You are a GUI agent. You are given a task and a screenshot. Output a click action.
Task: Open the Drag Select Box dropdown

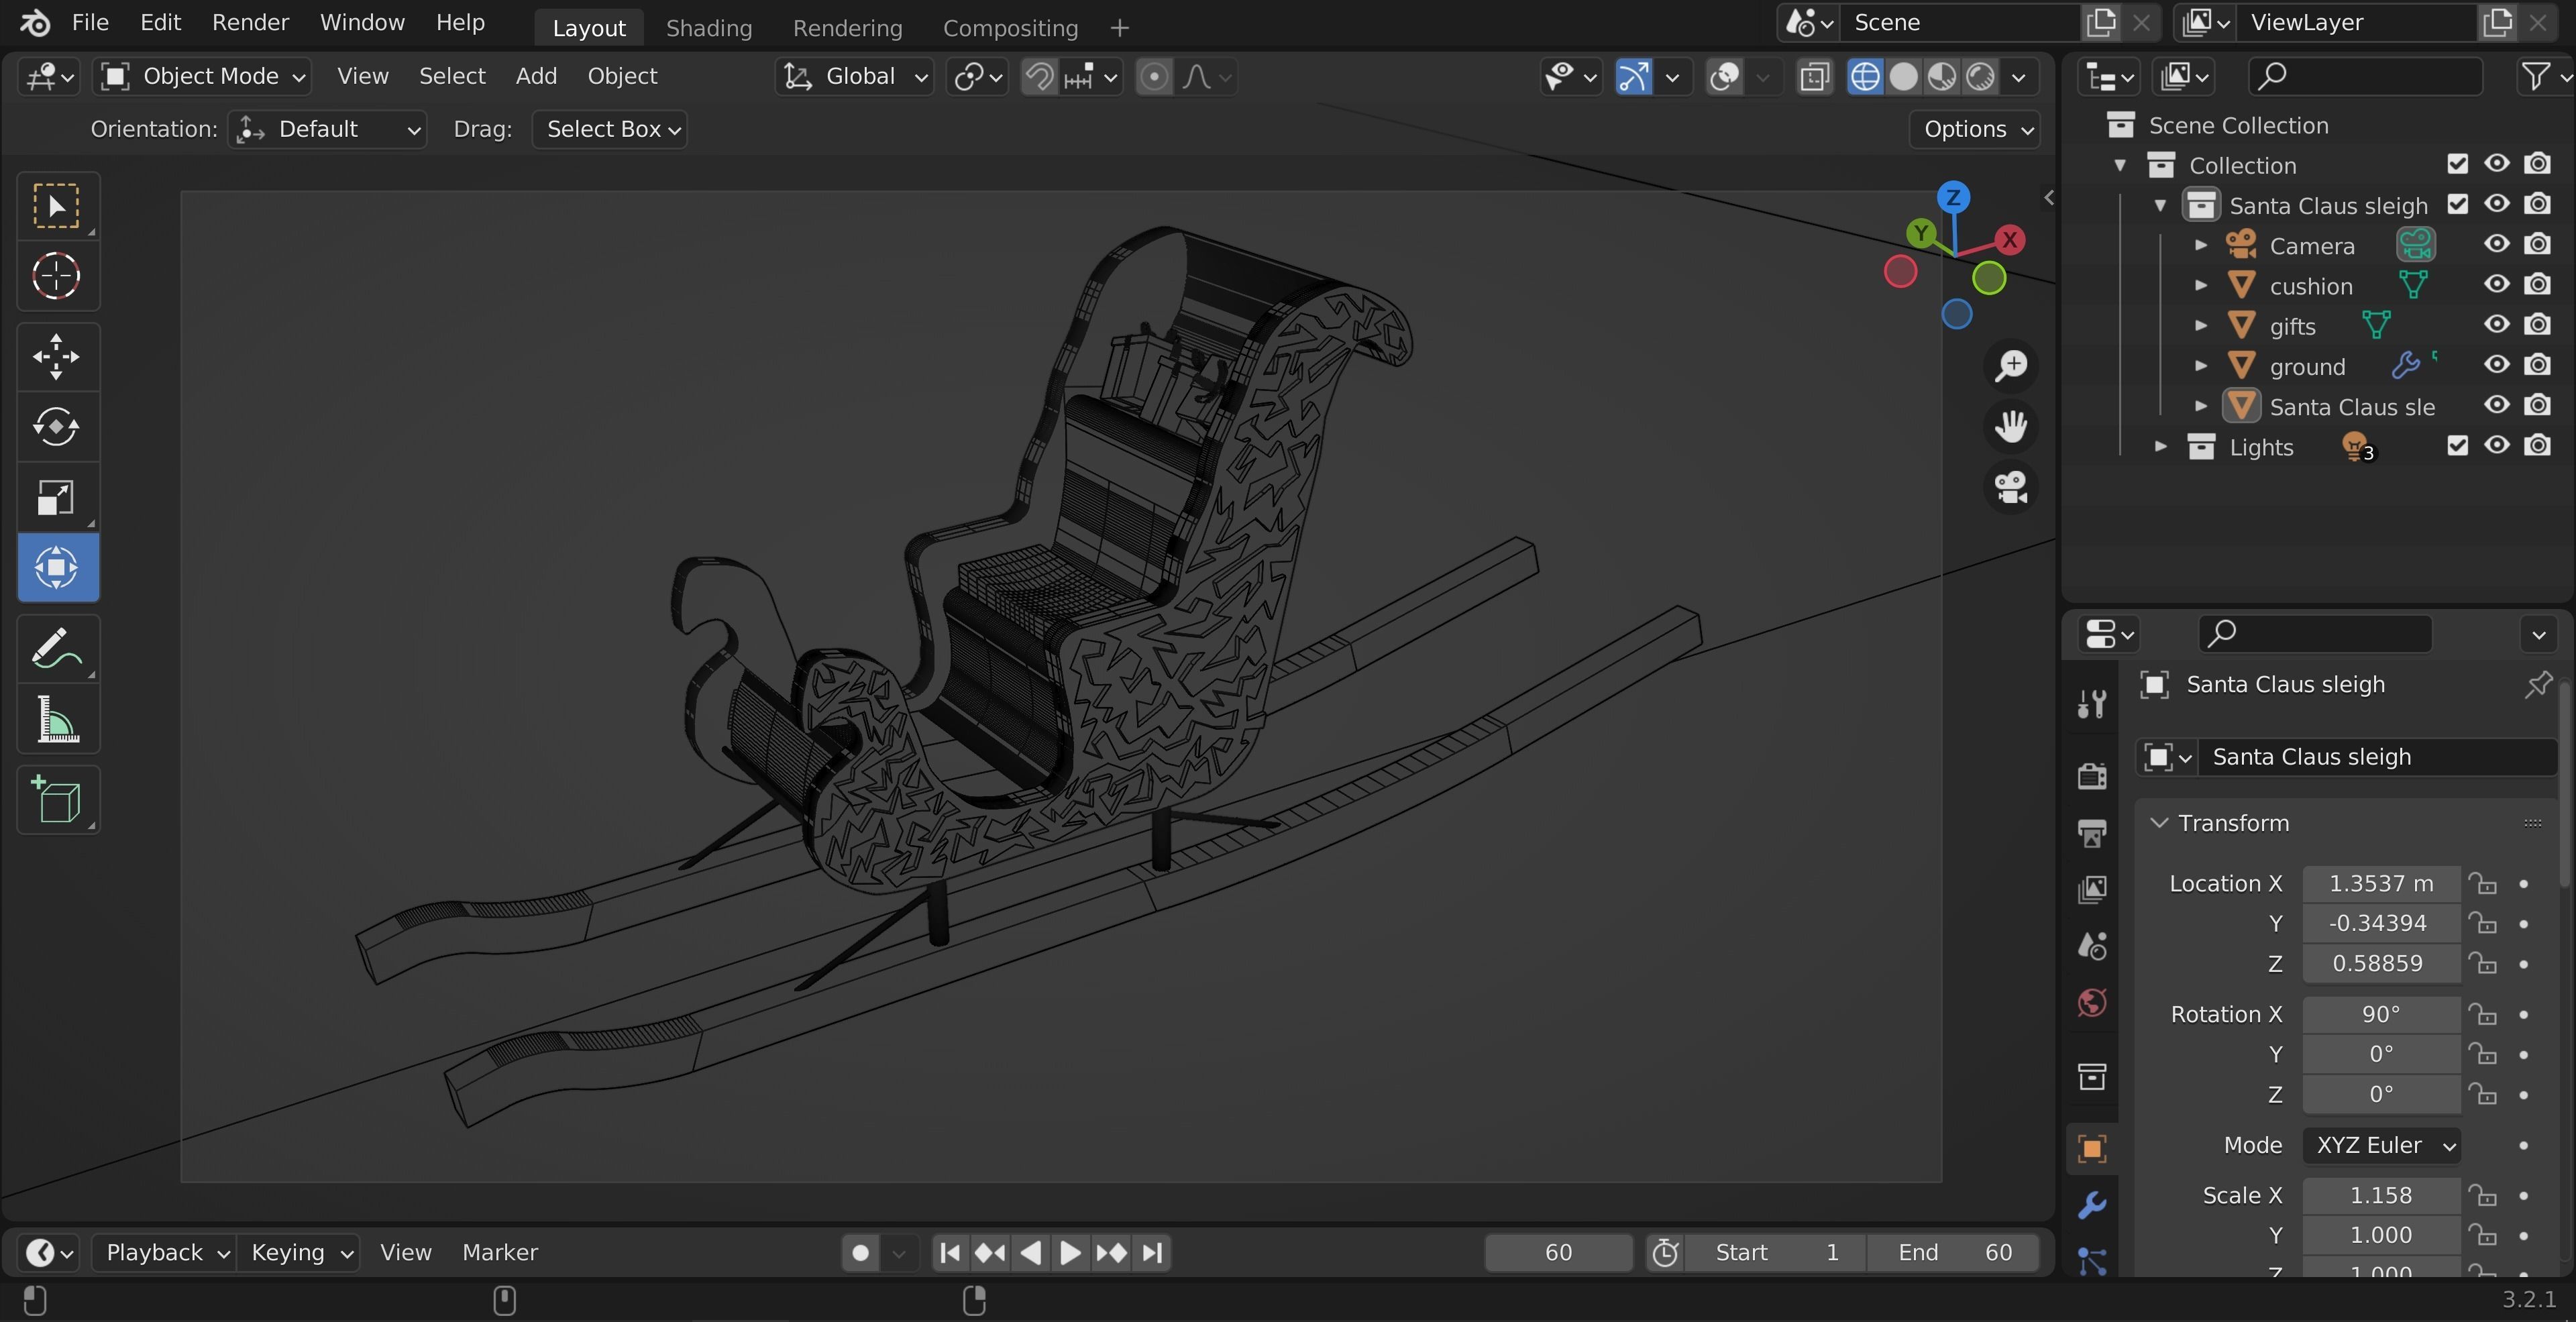609,130
